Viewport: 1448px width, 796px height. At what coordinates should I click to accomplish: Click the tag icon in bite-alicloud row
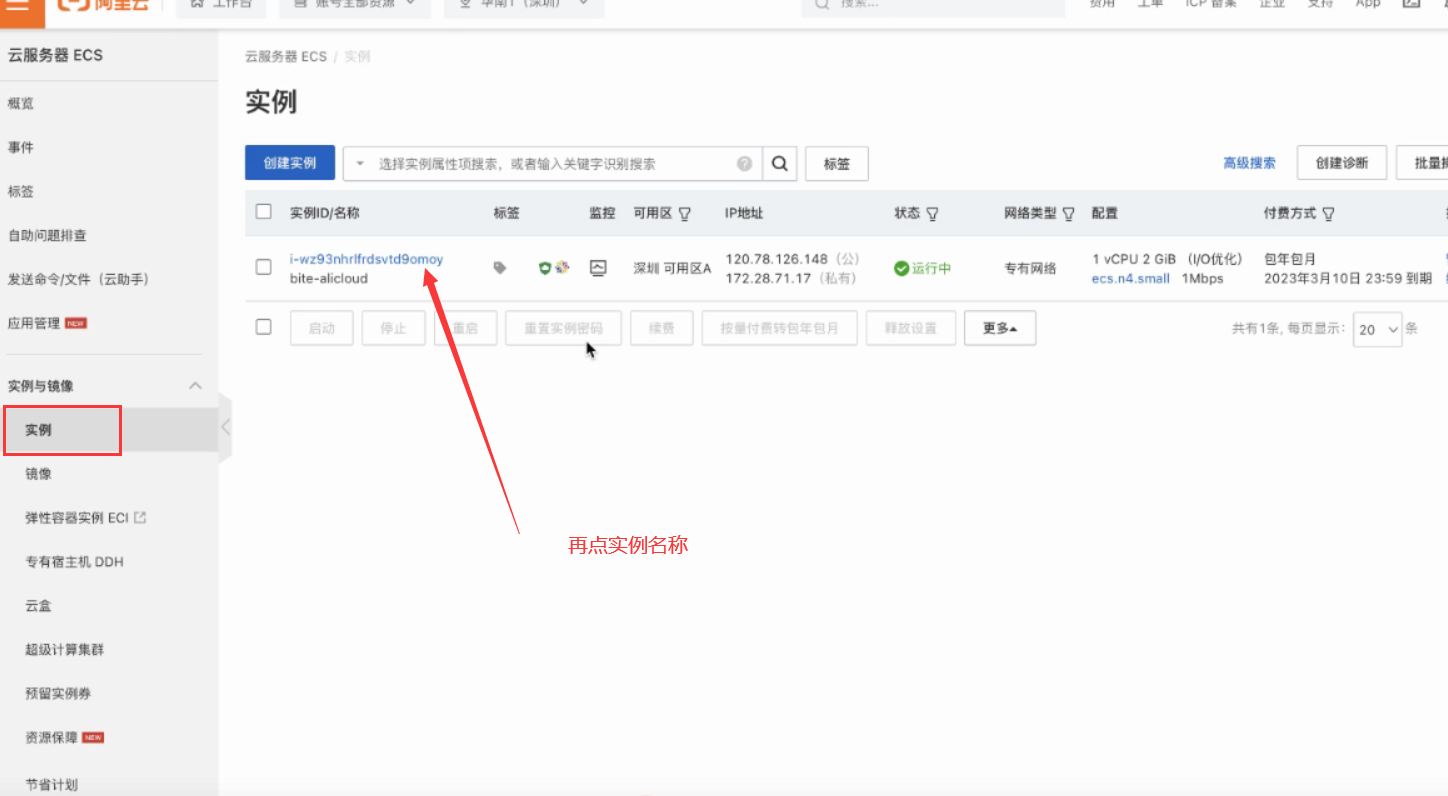pyautogui.click(x=500, y=267)
